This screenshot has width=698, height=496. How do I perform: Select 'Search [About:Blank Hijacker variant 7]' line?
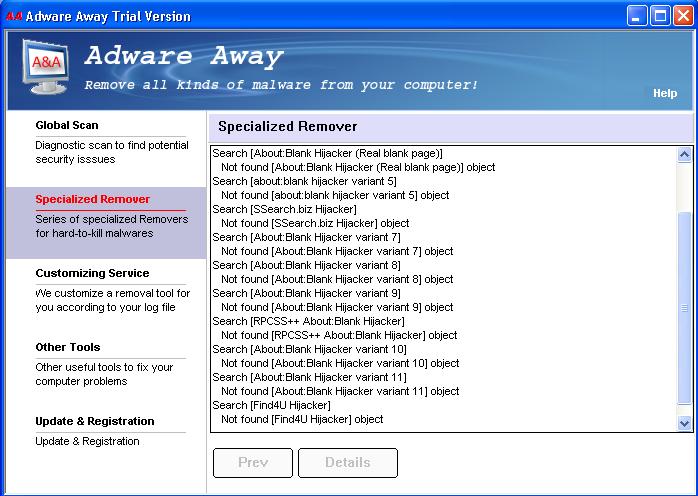(x=306, y=237)
